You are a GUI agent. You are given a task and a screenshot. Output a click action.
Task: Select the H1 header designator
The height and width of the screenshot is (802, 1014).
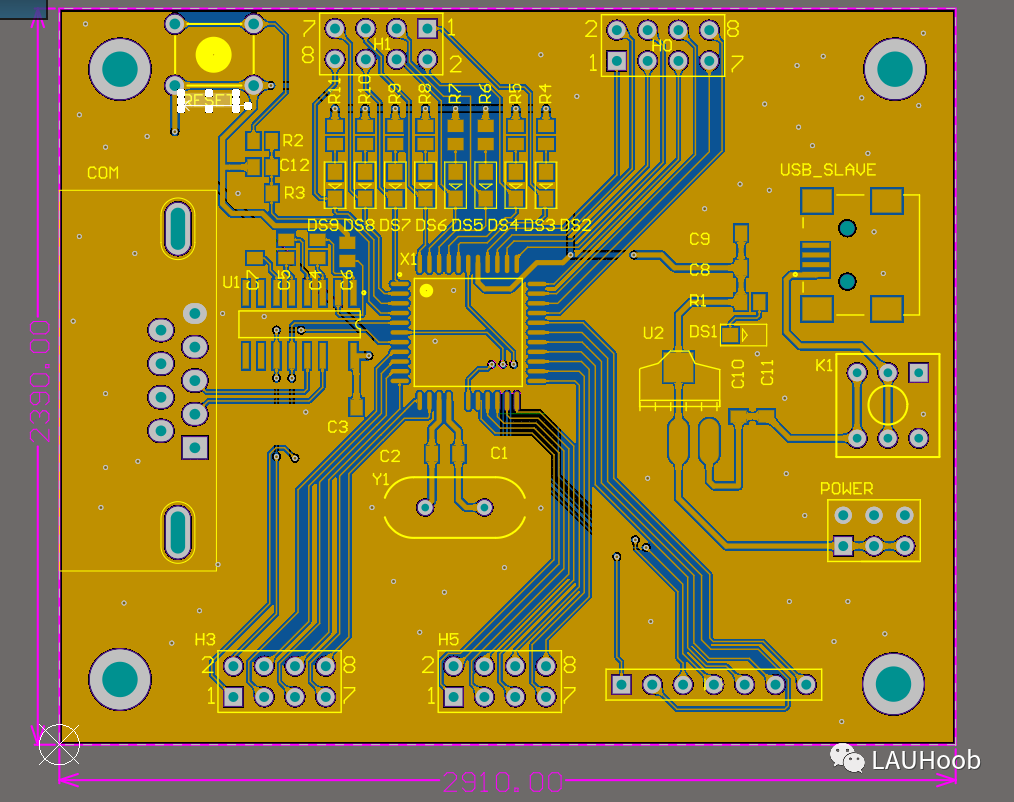pos(382,44)
